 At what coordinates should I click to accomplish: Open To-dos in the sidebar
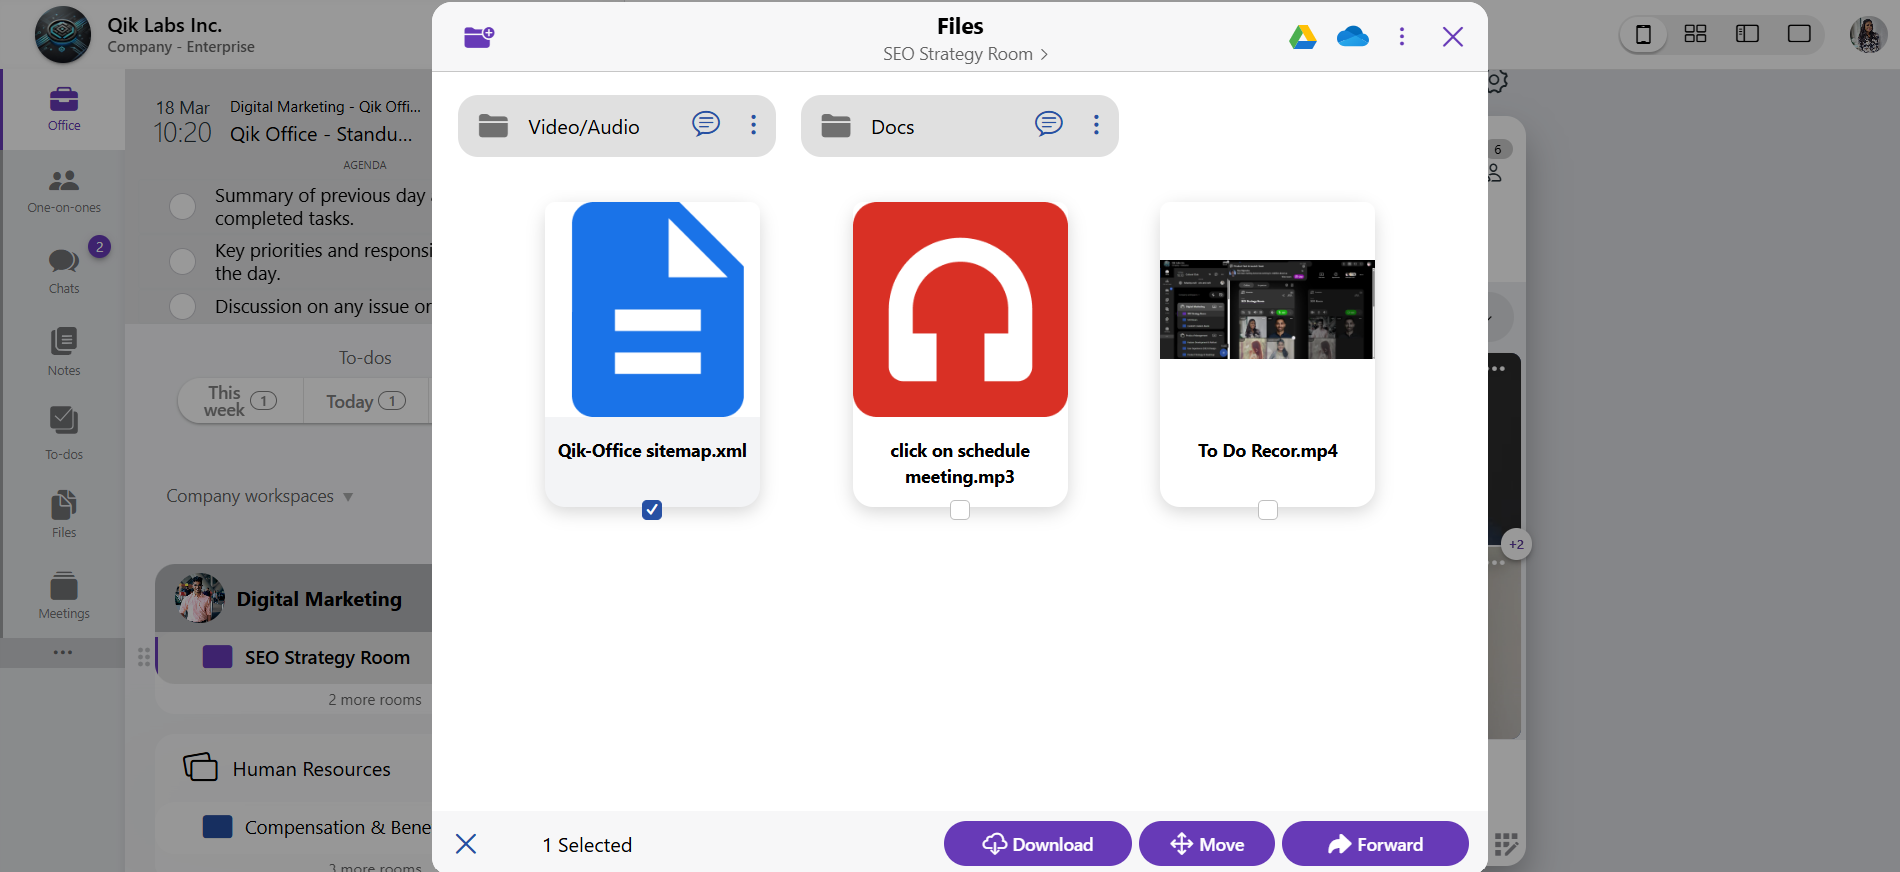(x=64, y=433)
